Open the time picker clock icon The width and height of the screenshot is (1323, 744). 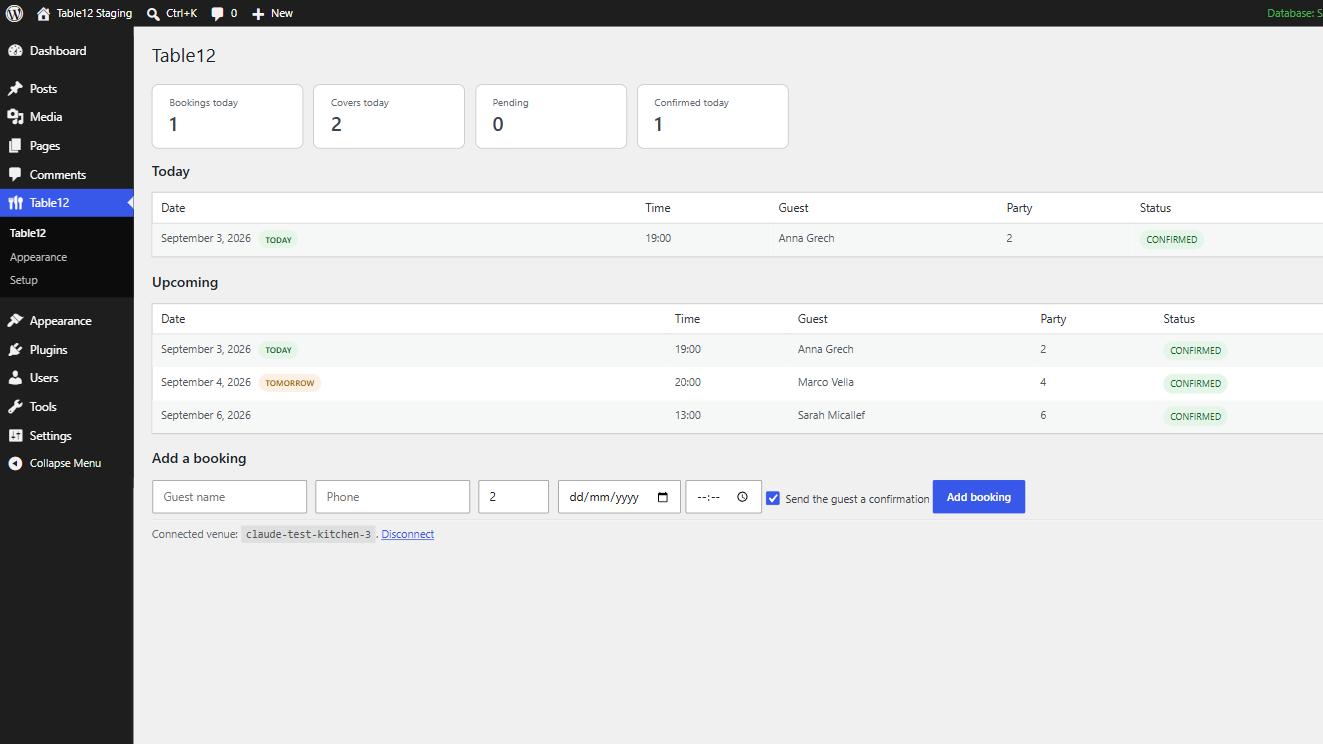[x=742, y=497]
